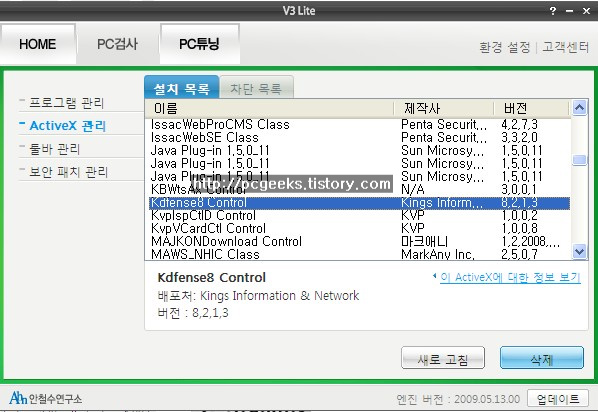This screenshot has height=412, width=598.
Task: Click version cell 4,2,7,3
Action: coord(519,124)
